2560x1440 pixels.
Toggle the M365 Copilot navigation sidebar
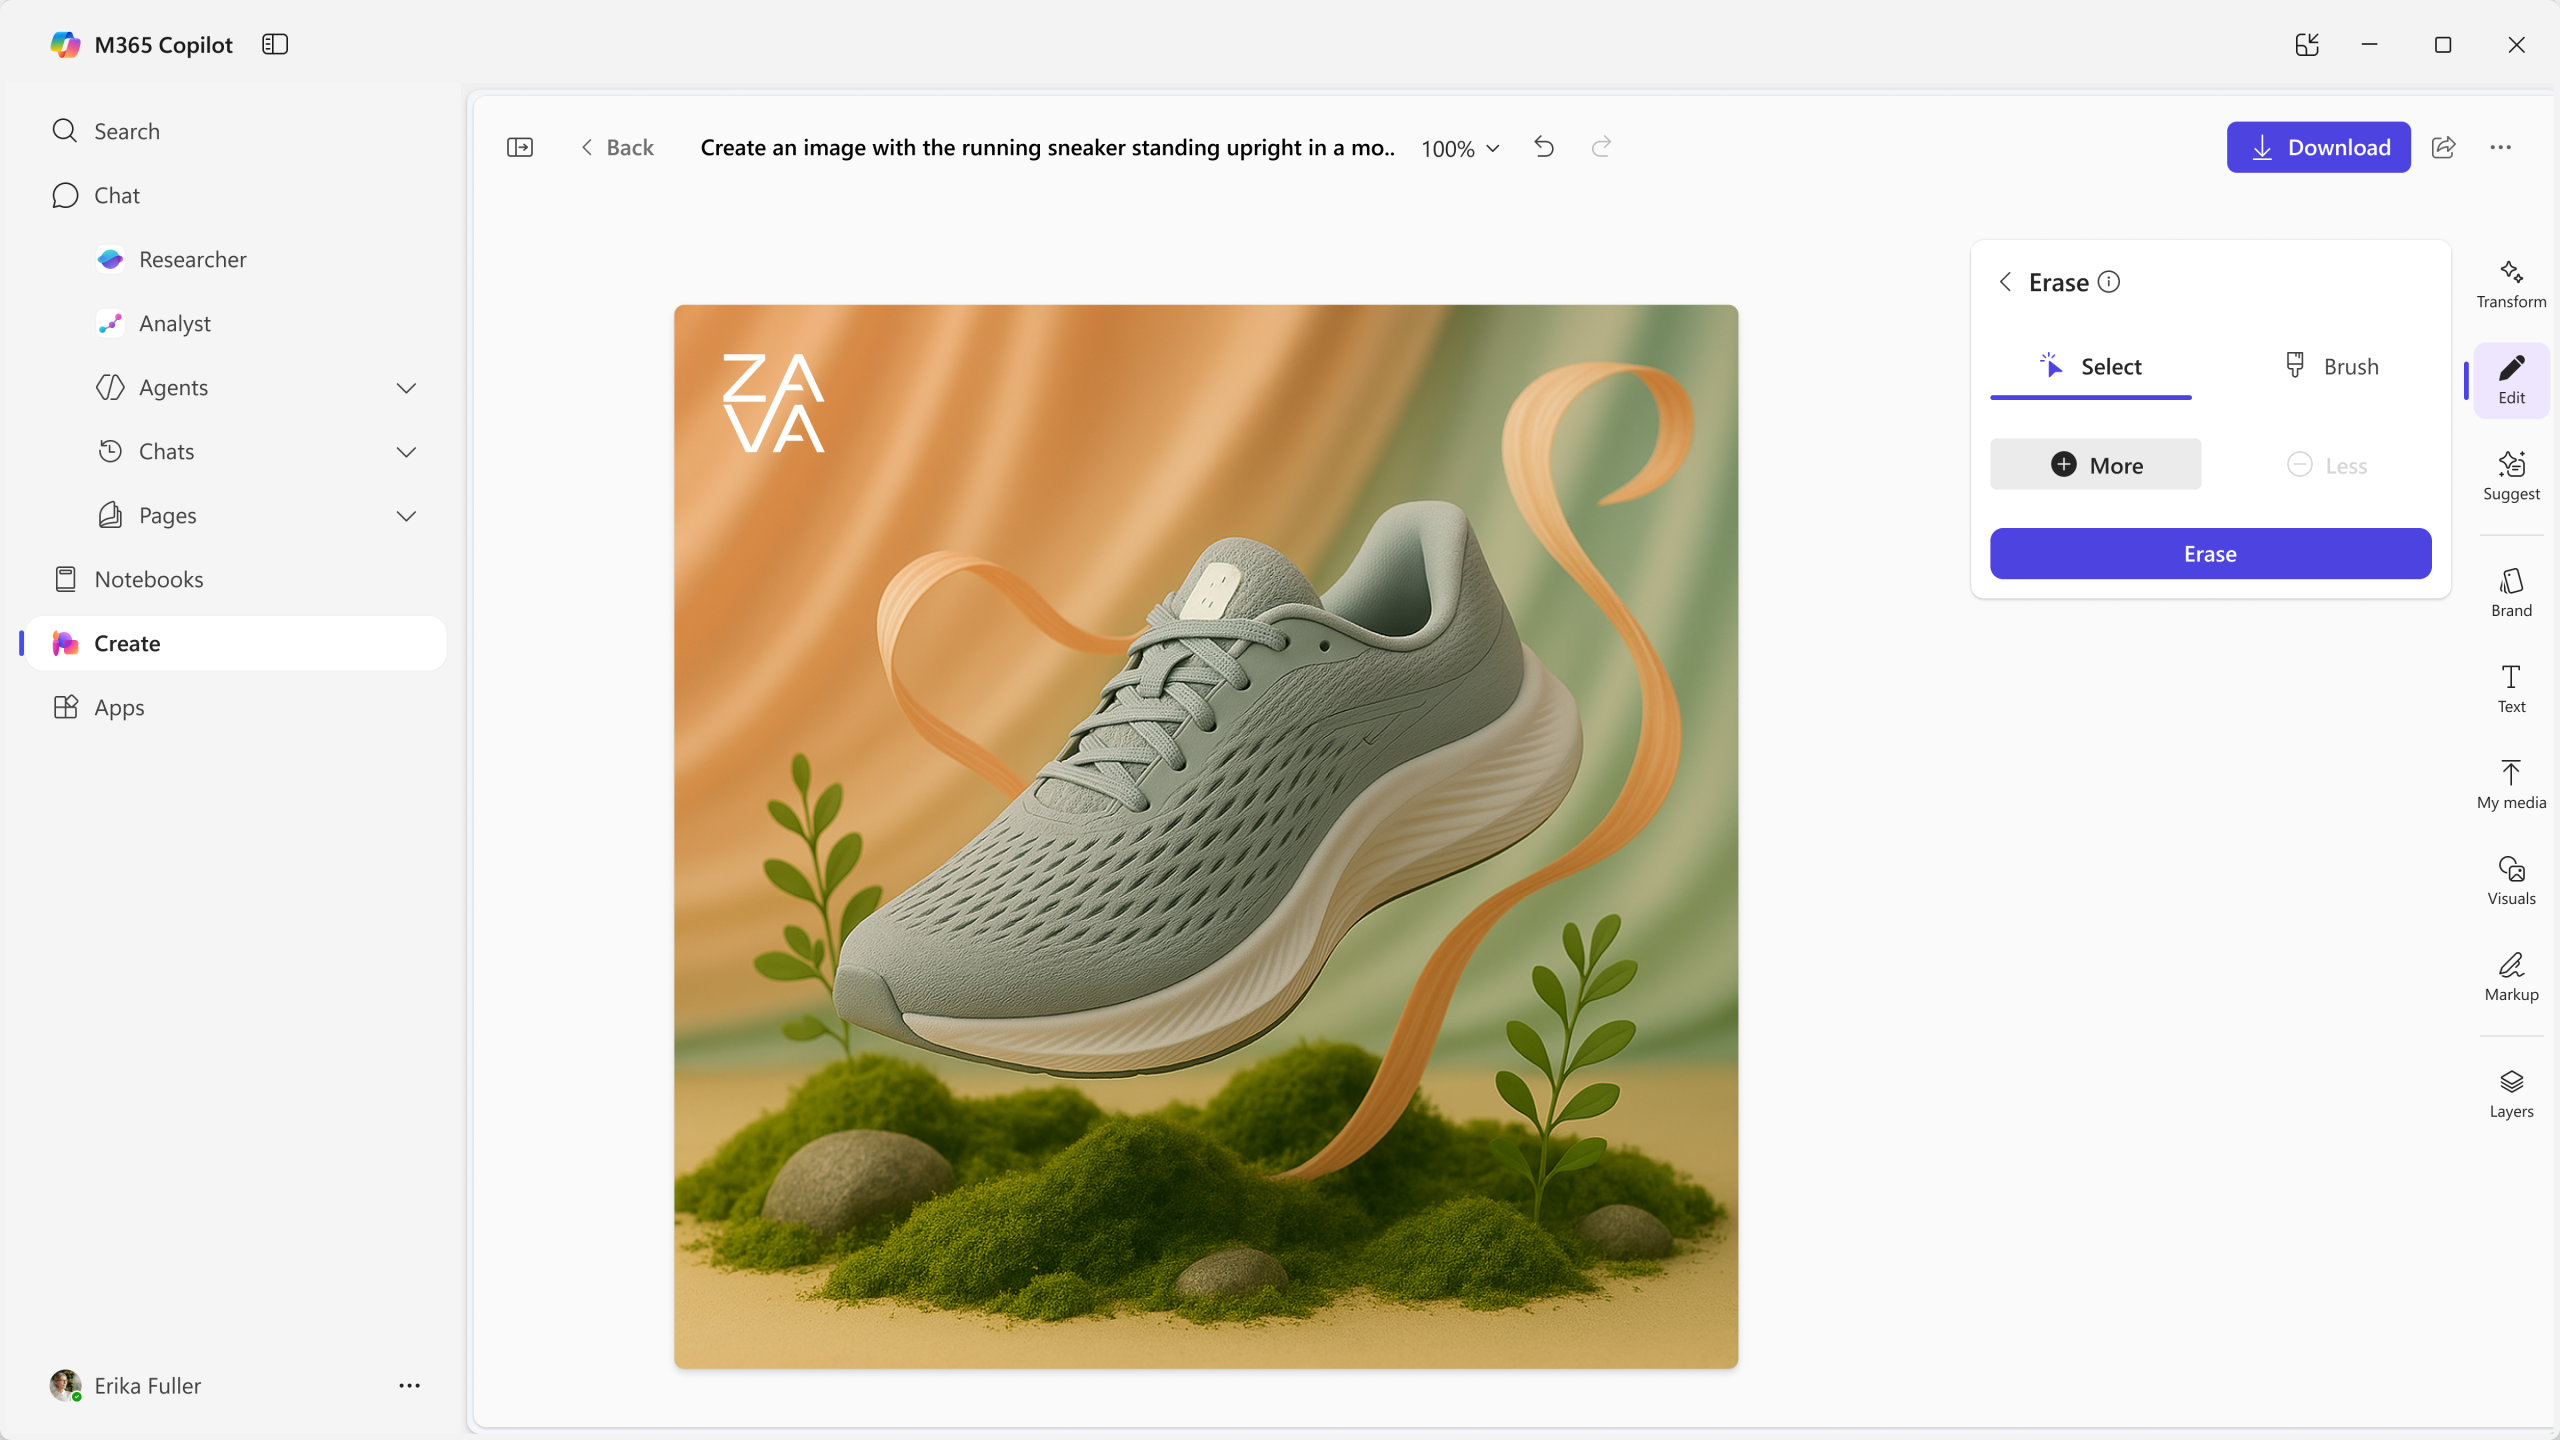275,44
